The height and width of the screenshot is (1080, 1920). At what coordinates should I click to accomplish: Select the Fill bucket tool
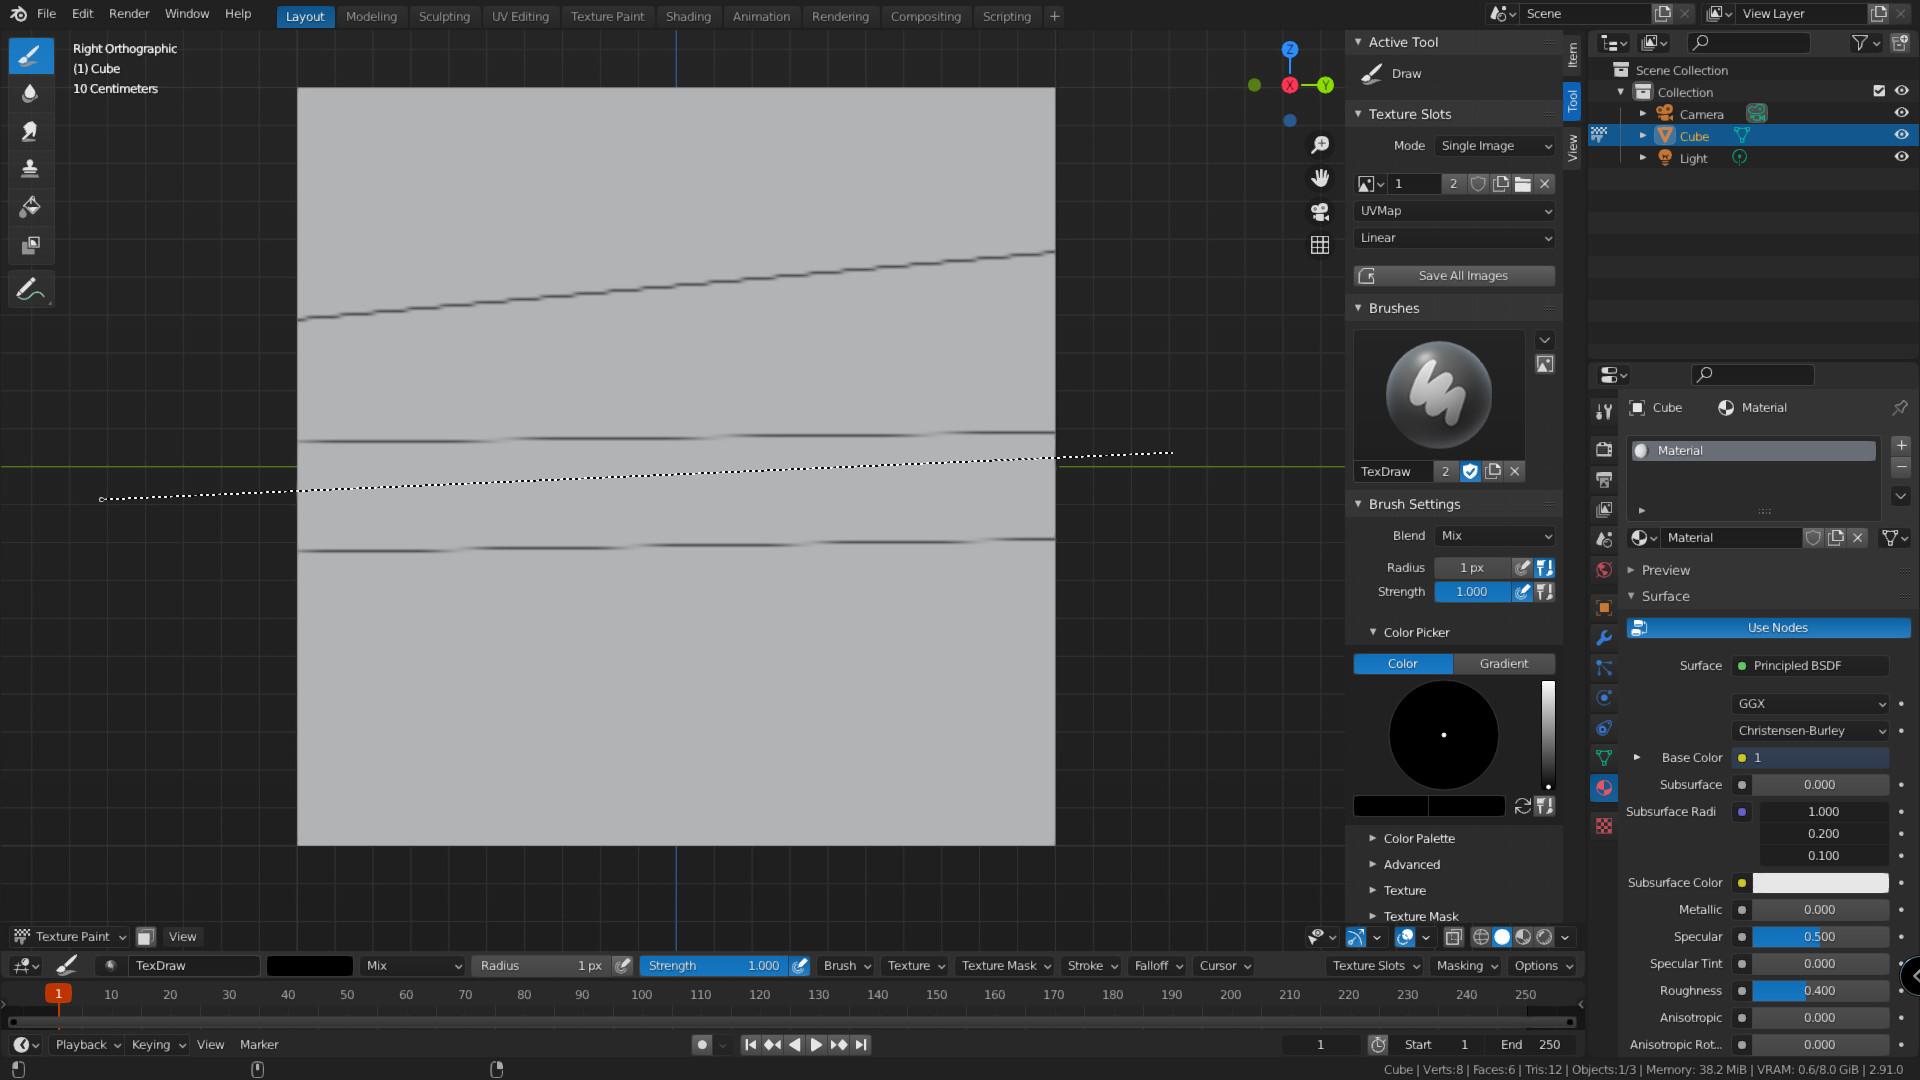pyautogui.click(x=31, y=207)
